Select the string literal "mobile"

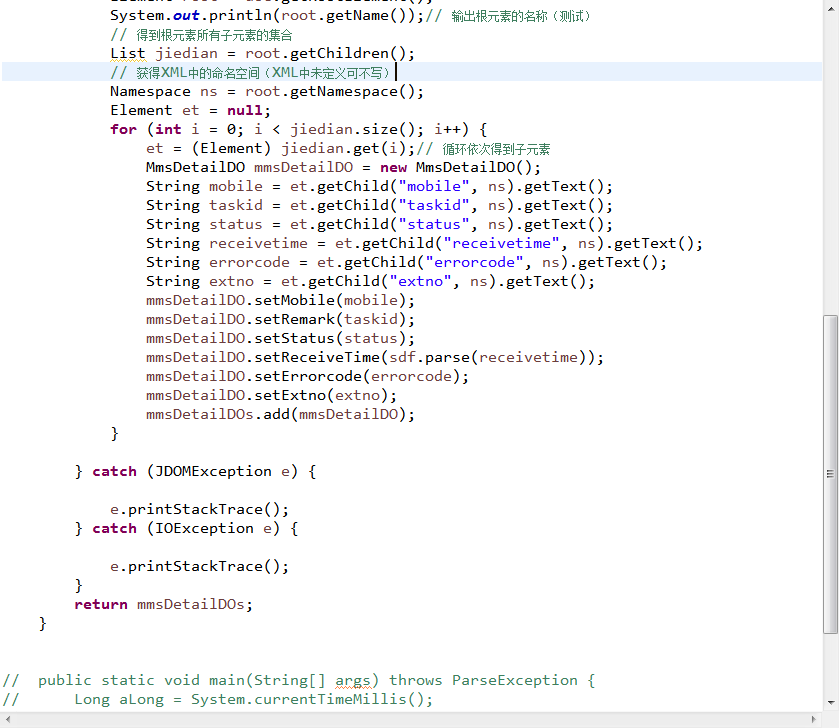coord(432,185)
